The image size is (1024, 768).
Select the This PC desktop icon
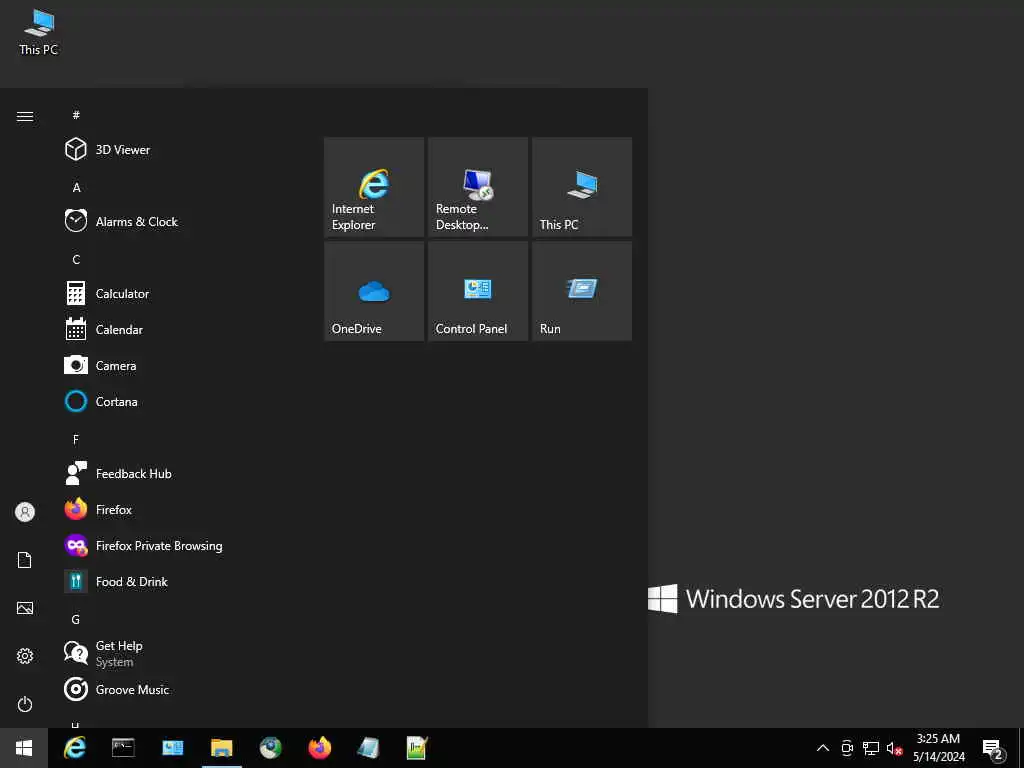tap(39, 33)
